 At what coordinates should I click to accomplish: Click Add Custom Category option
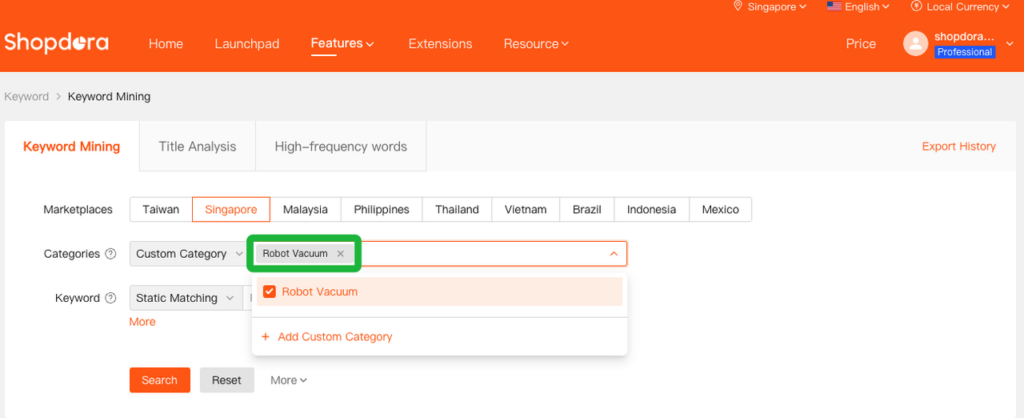[x=334, y=337]
